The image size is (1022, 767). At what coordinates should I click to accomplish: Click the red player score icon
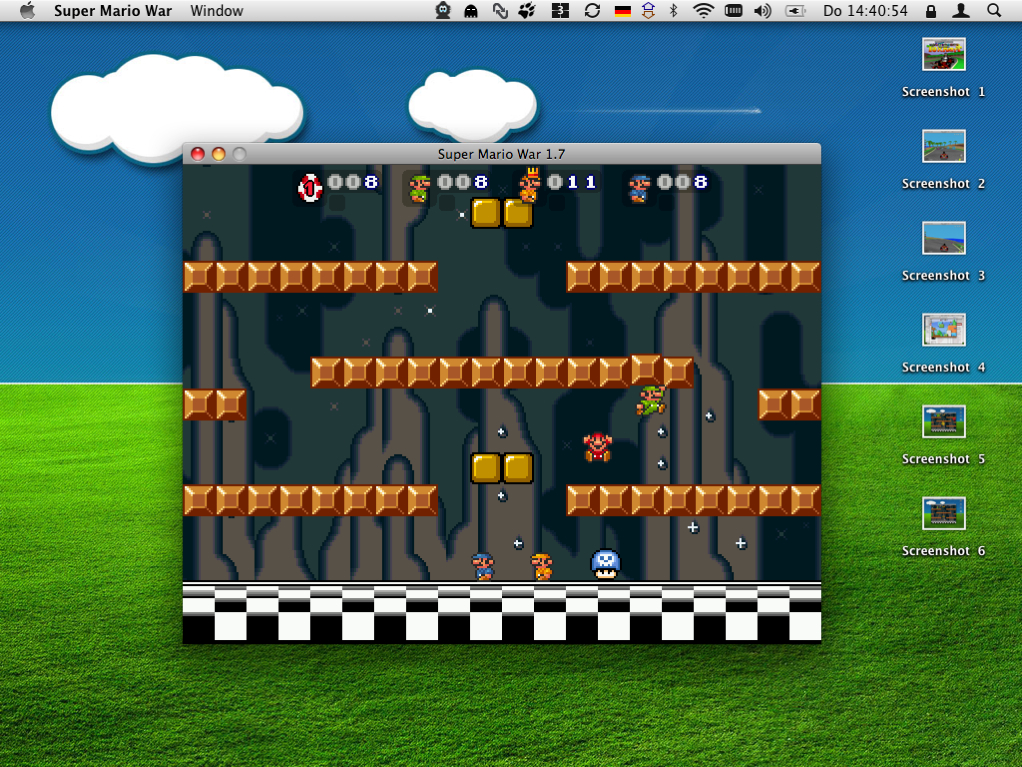[x=310, y=188]
